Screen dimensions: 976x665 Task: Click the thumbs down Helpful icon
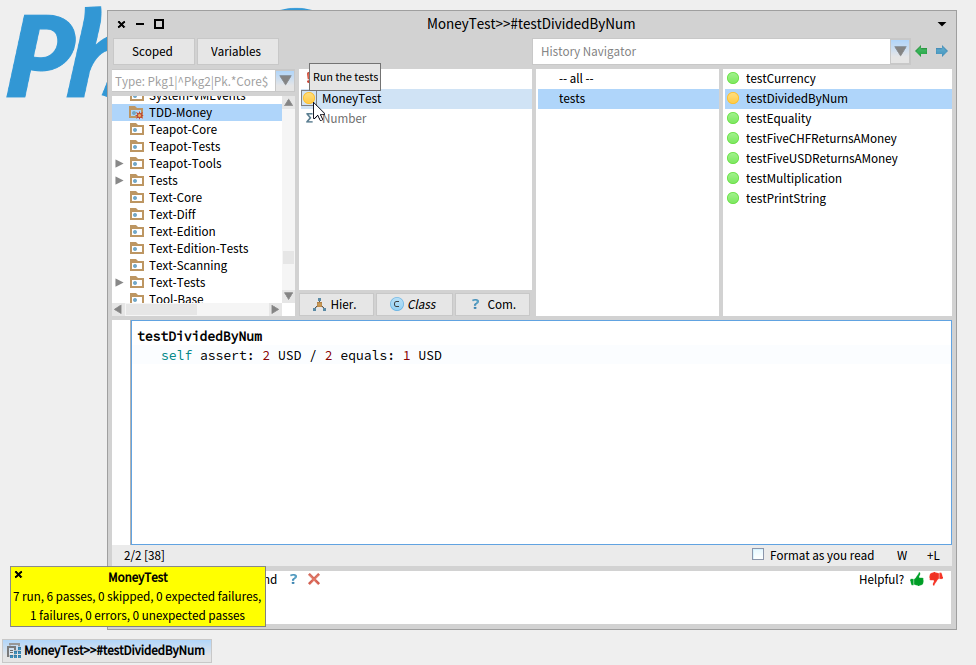[x=936, y=580]
